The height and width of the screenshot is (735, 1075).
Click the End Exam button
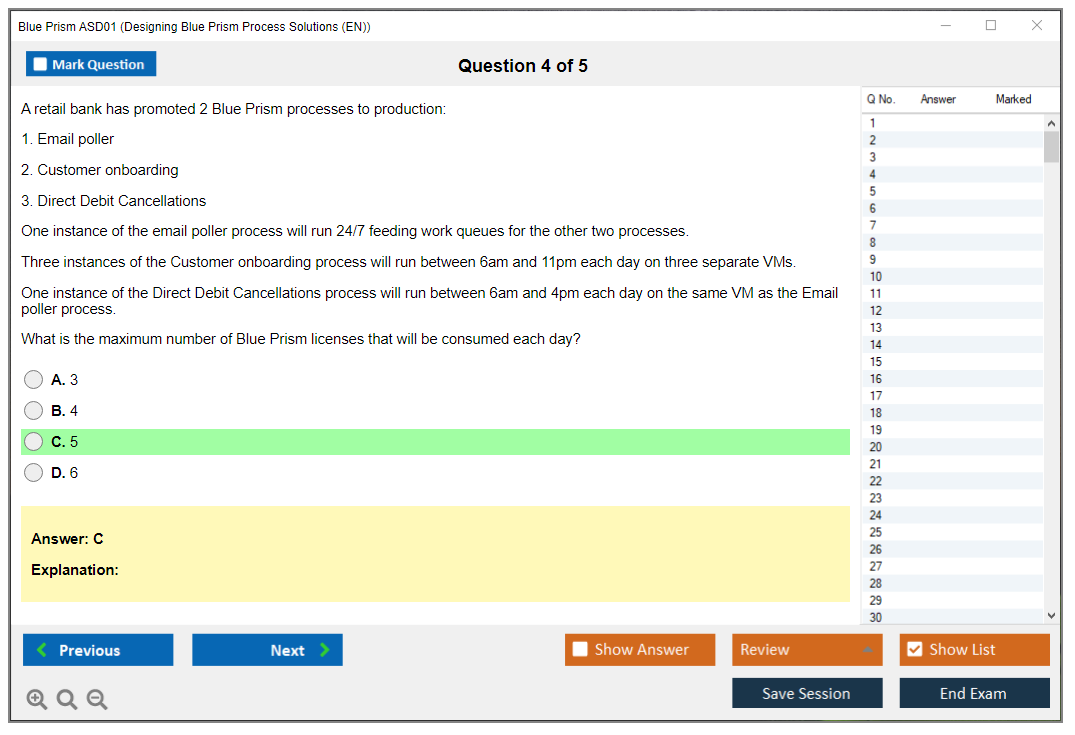click(x=974, y=693)
